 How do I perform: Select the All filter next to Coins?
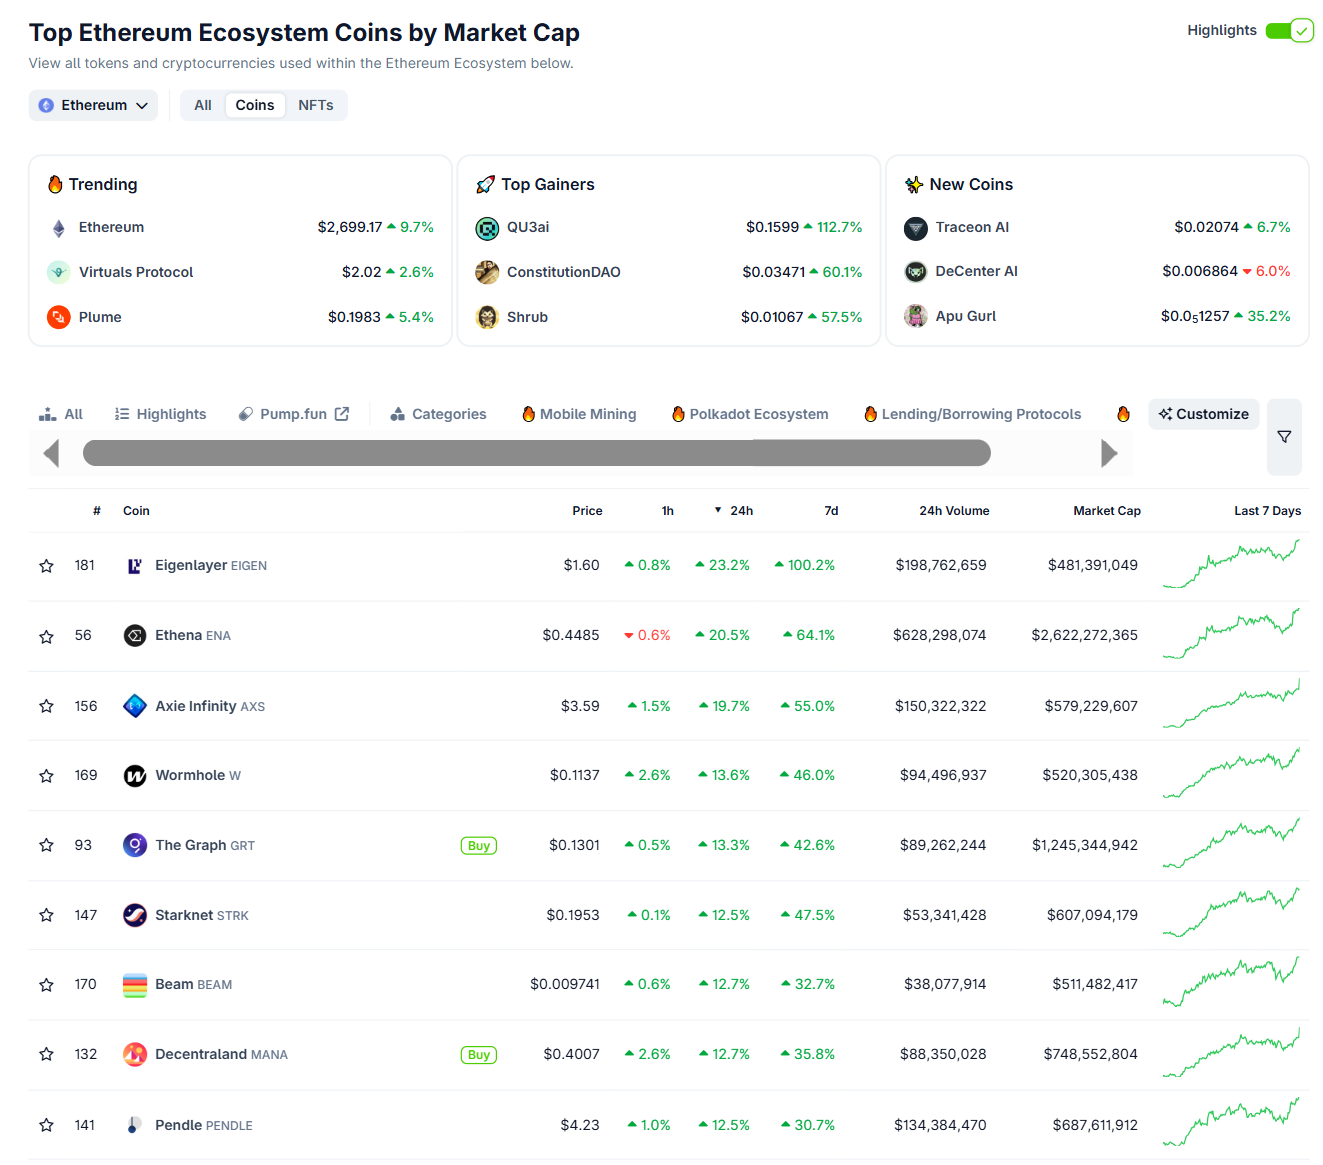pos(203,105)
